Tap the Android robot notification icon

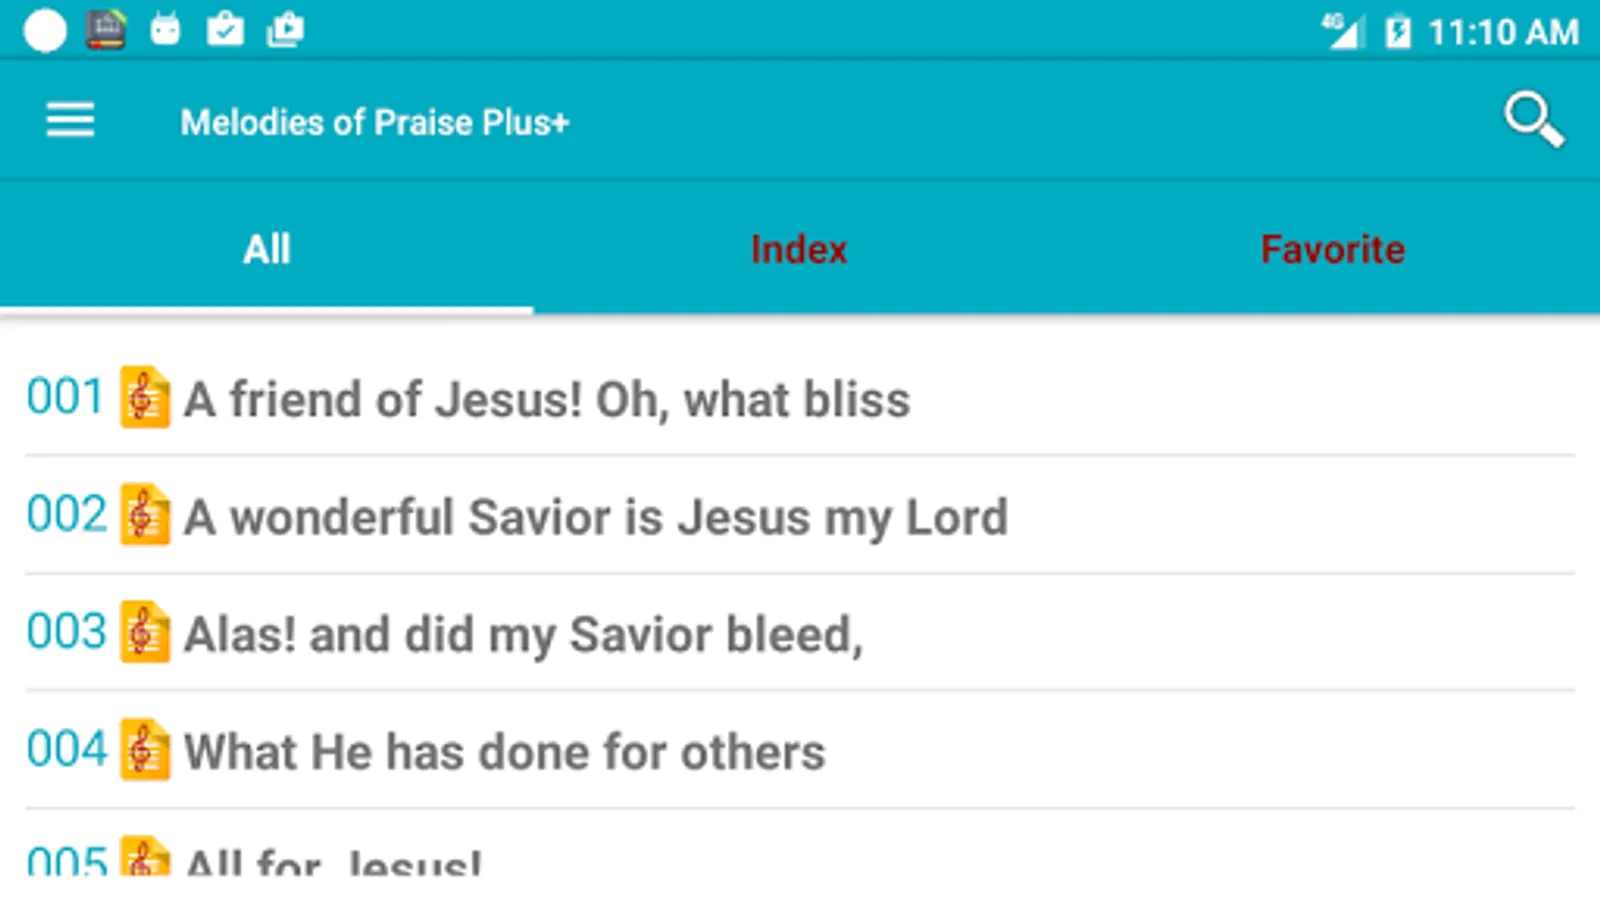tap(165, 31)
